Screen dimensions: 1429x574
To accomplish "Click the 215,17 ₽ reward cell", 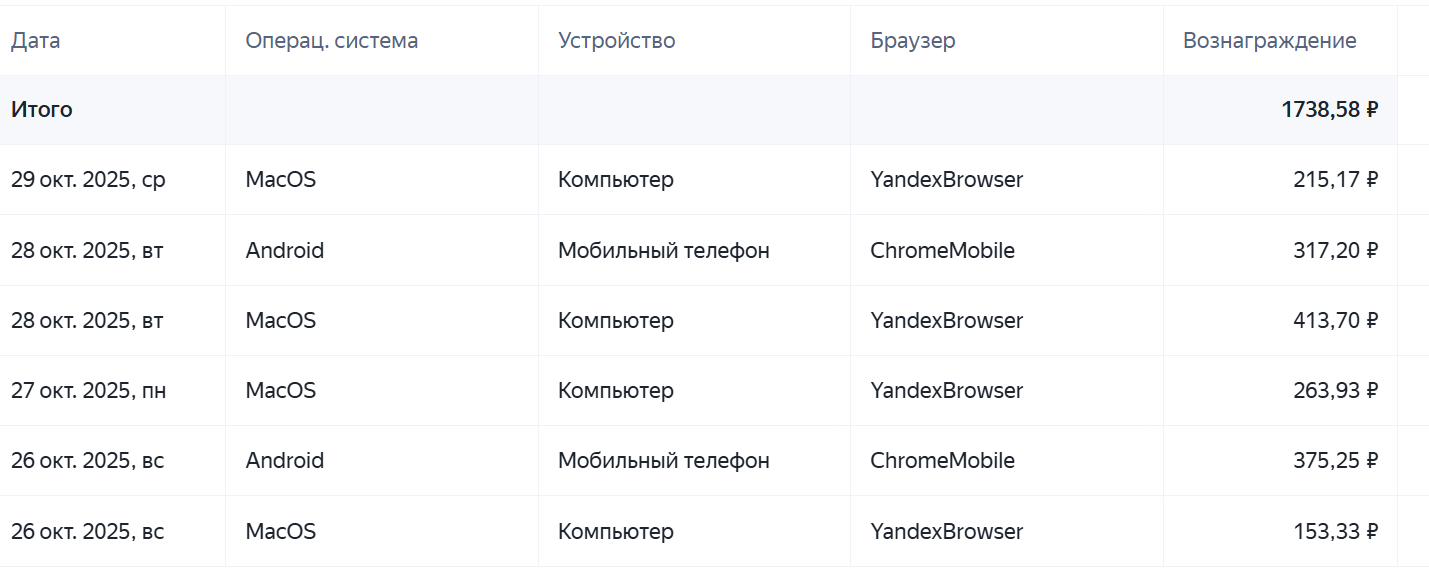I will point(1335,180).
